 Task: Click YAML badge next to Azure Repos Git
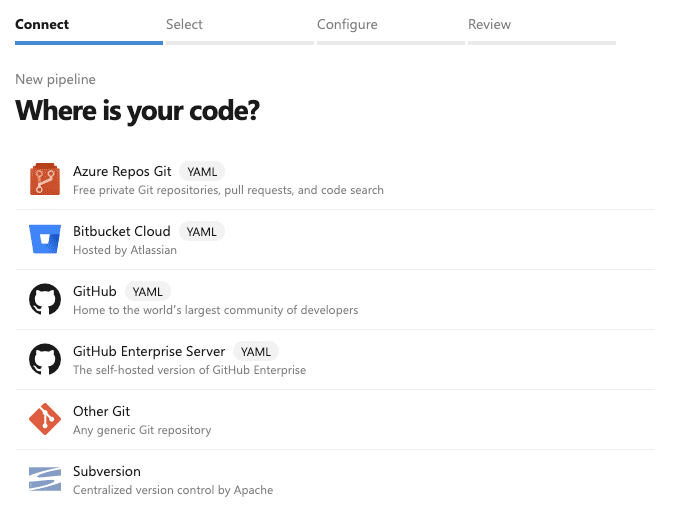203,172
